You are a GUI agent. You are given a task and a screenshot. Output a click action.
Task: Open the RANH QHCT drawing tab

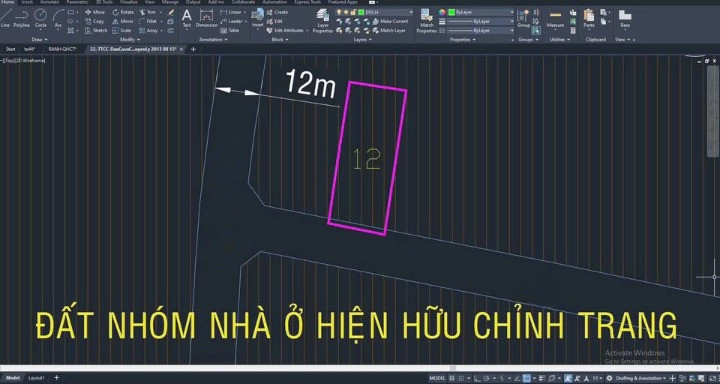click(62, 49)
